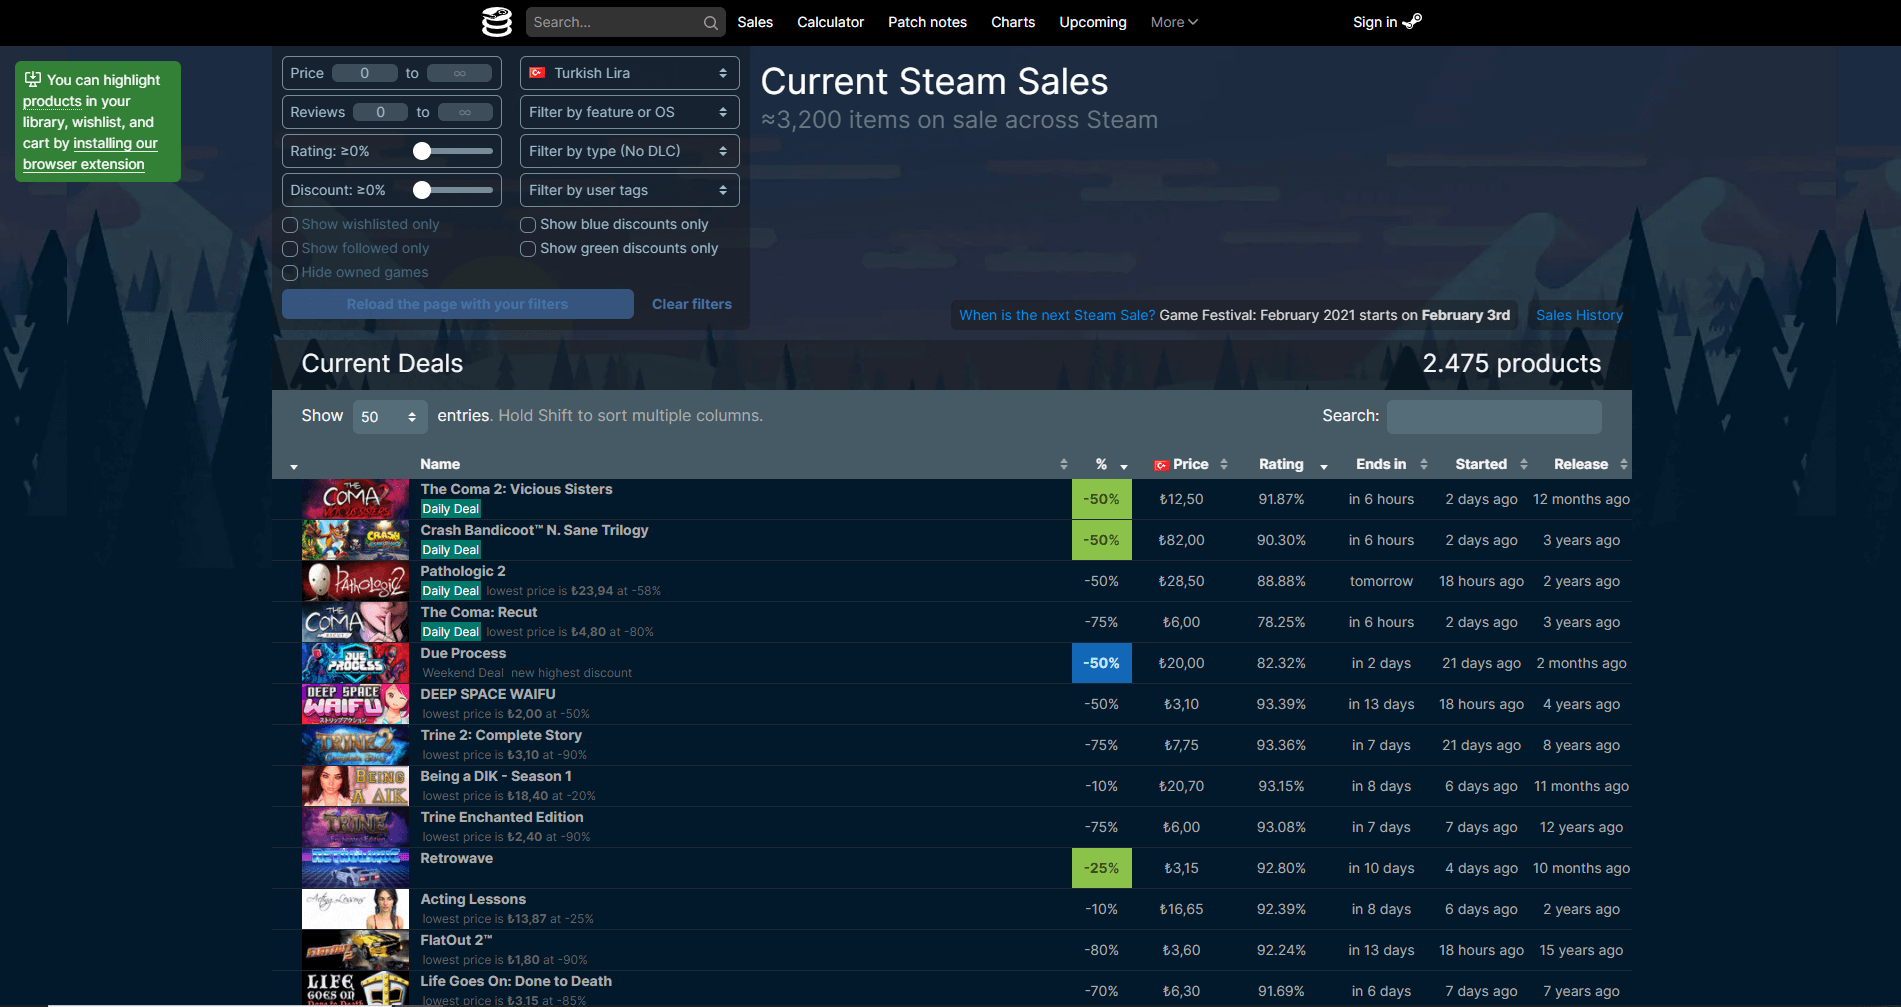This screenshot has height=1007, width=1901.
Task: Click the products link in notice
Action: tap(52, 101)
